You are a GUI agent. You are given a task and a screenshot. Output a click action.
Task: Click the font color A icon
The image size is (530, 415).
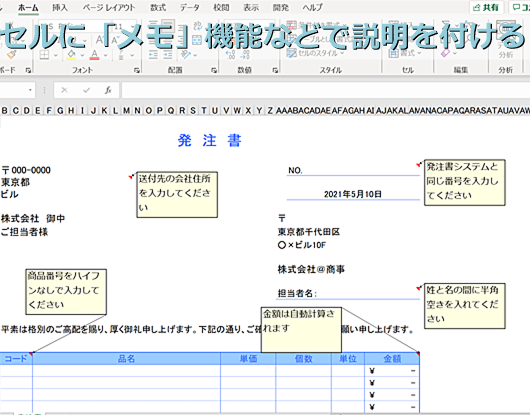pyautogui.click(x=95, y=55)
